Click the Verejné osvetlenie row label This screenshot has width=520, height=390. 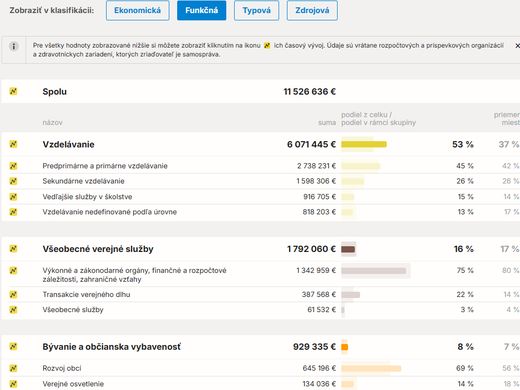73,384
